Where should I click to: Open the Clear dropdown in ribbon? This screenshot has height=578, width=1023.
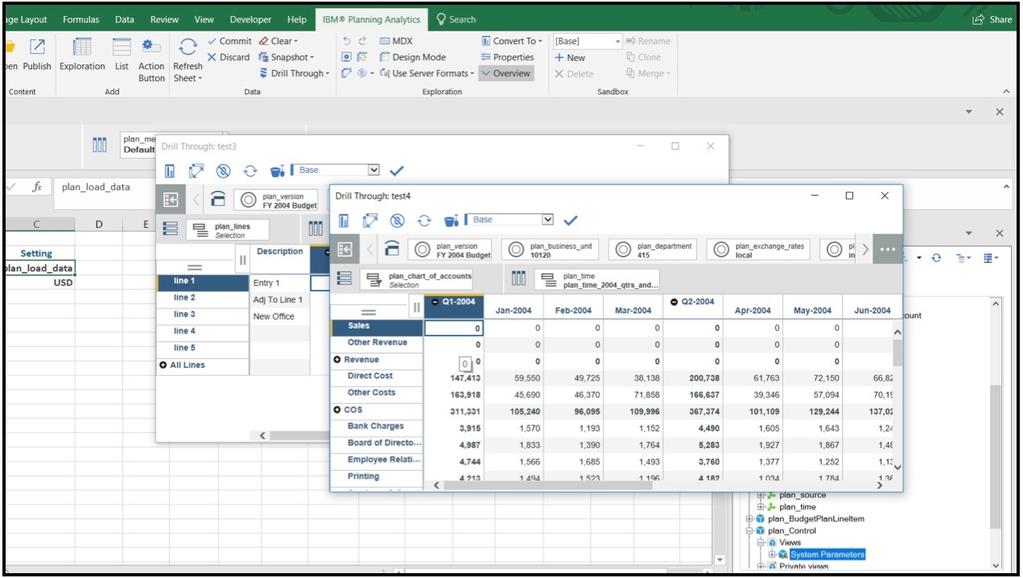pos(279,41)
